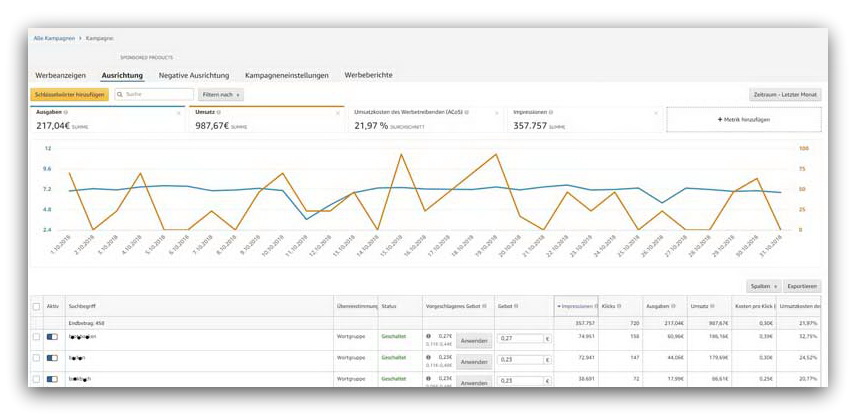
Task: Remove the Ausgaben metric card with its X
Action: coord(179,113)
